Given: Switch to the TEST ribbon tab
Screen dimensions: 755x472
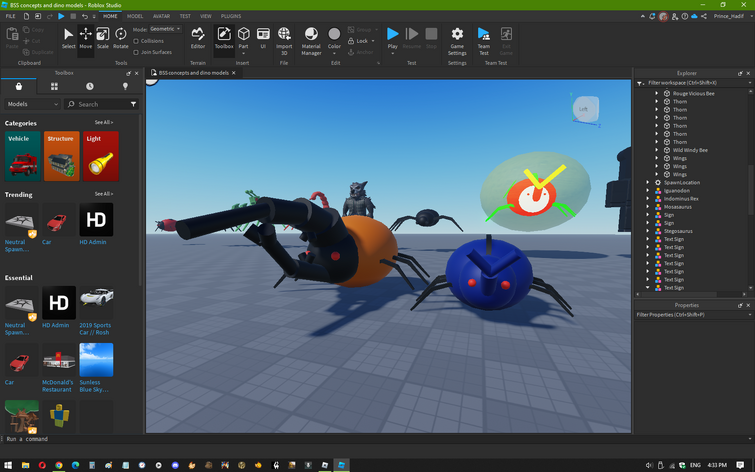Looking at the screenshot, I should point(185,16).
